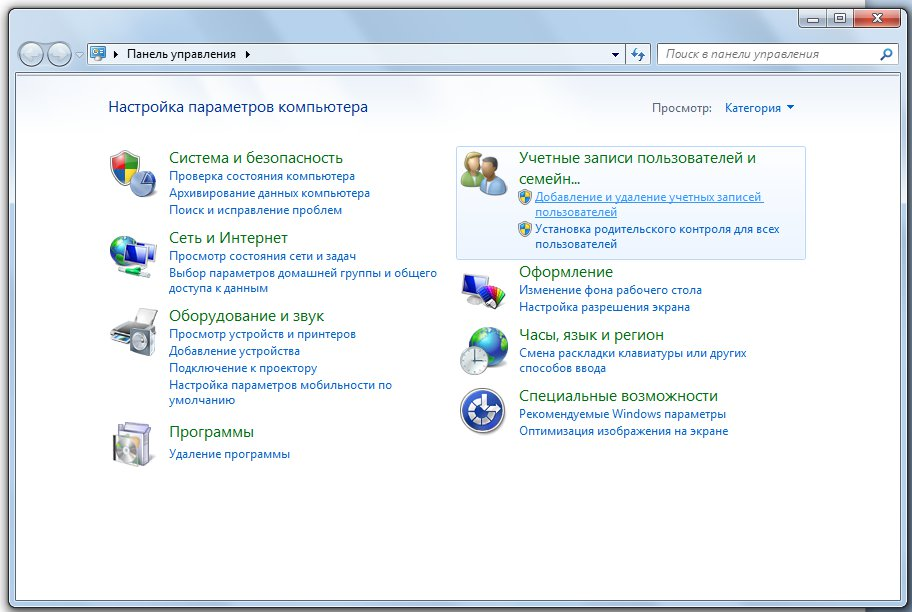Open the Категория view-by dropdown
The image size is (912, 612).
(x=759, y=108)
